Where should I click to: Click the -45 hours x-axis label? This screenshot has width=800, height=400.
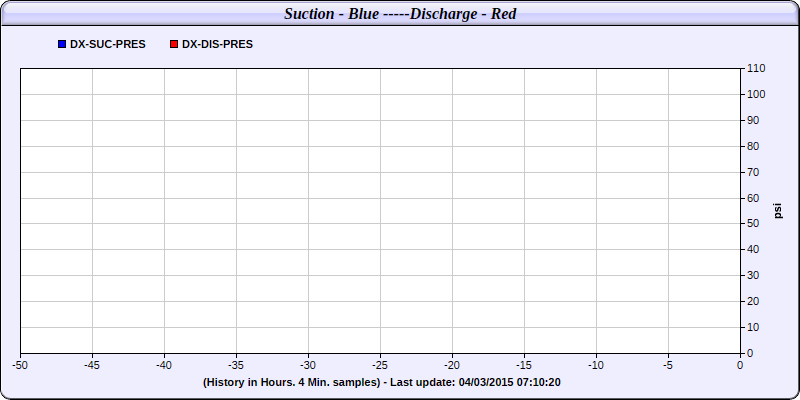(92, 365)
